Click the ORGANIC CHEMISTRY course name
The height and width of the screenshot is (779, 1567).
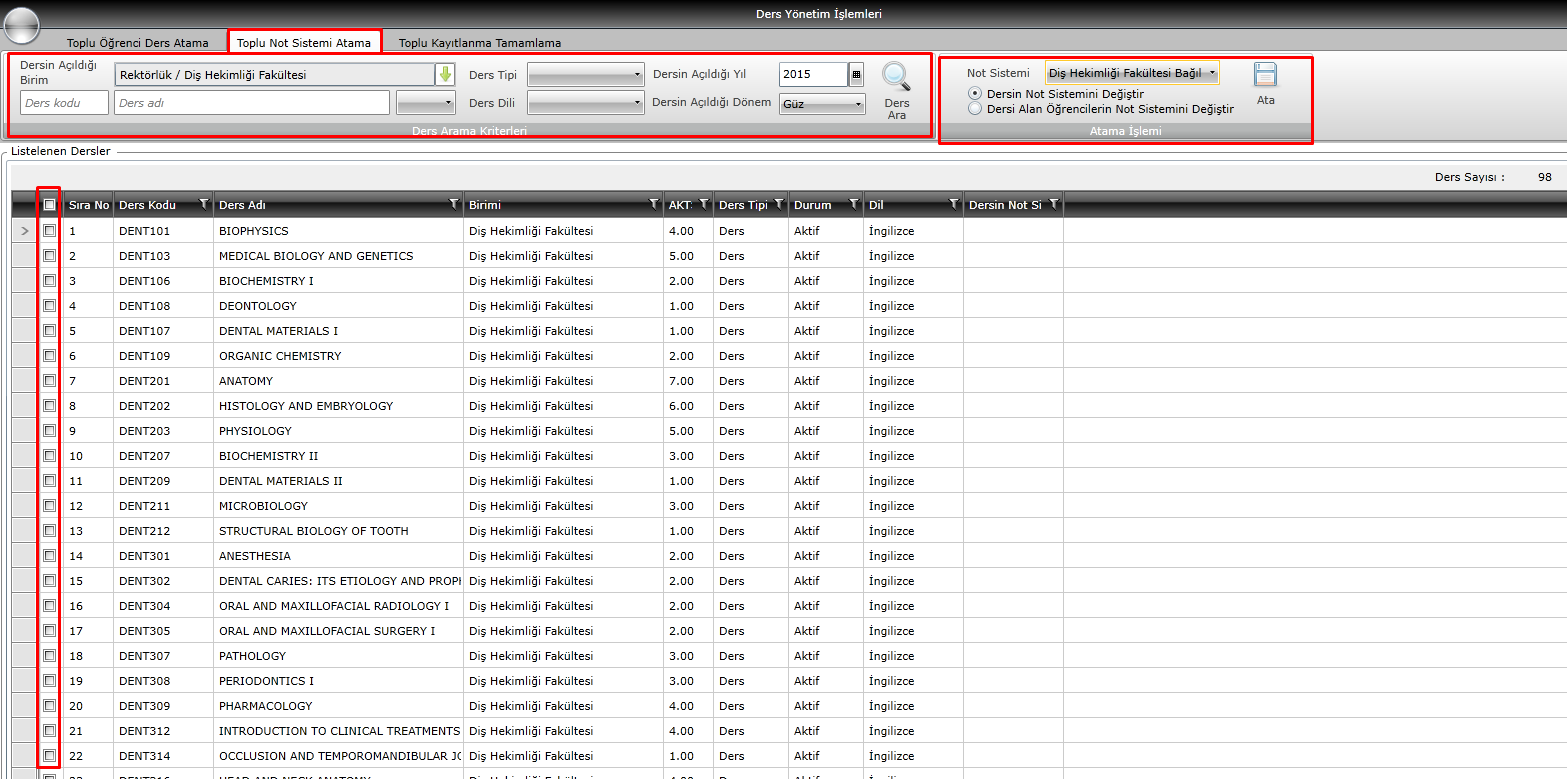(280, 356)
